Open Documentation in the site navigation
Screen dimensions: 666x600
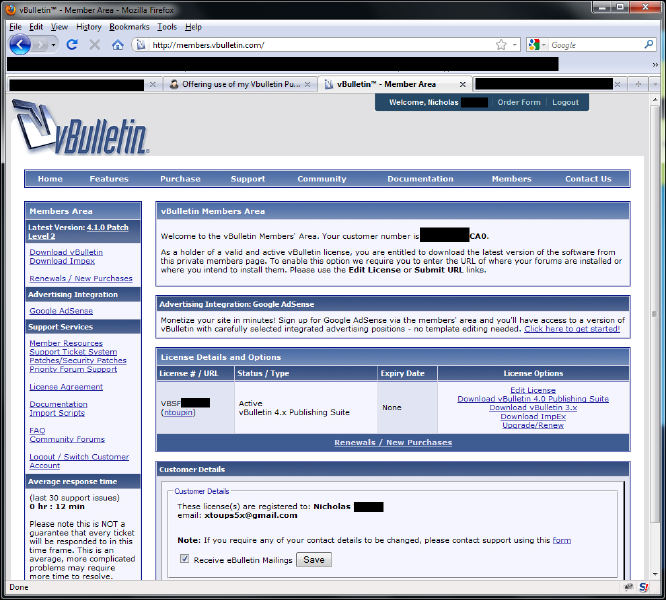tap(420, 179)
